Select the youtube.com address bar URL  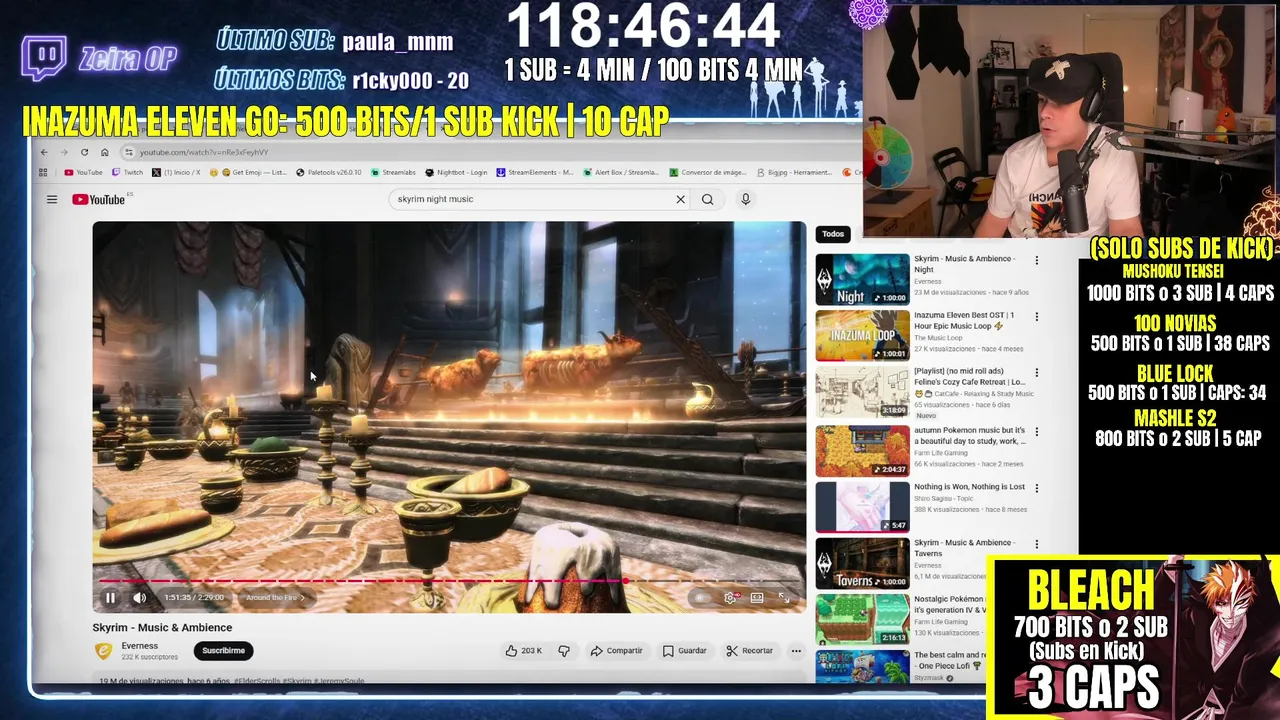click(204, 152)
